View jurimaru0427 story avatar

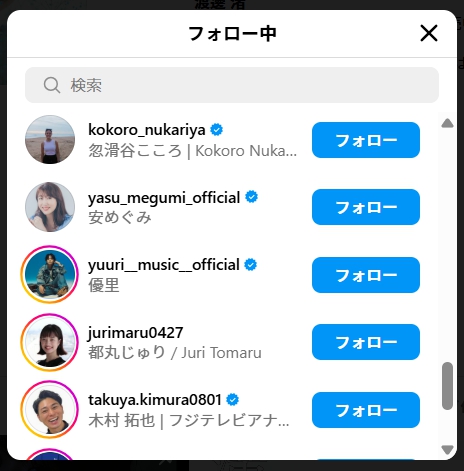[50, 342]
